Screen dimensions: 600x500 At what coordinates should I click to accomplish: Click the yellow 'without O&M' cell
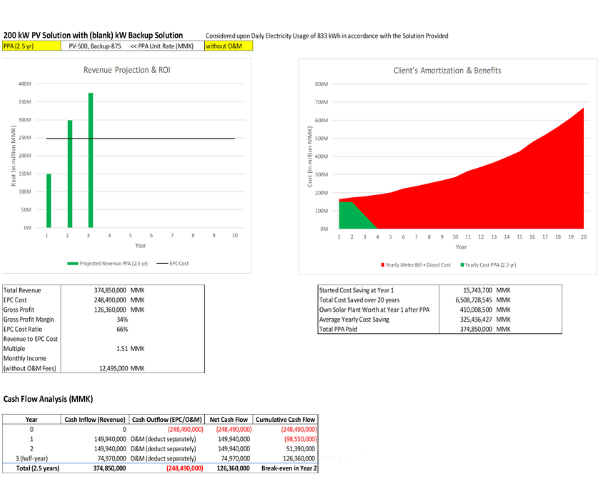pos(228,46)
